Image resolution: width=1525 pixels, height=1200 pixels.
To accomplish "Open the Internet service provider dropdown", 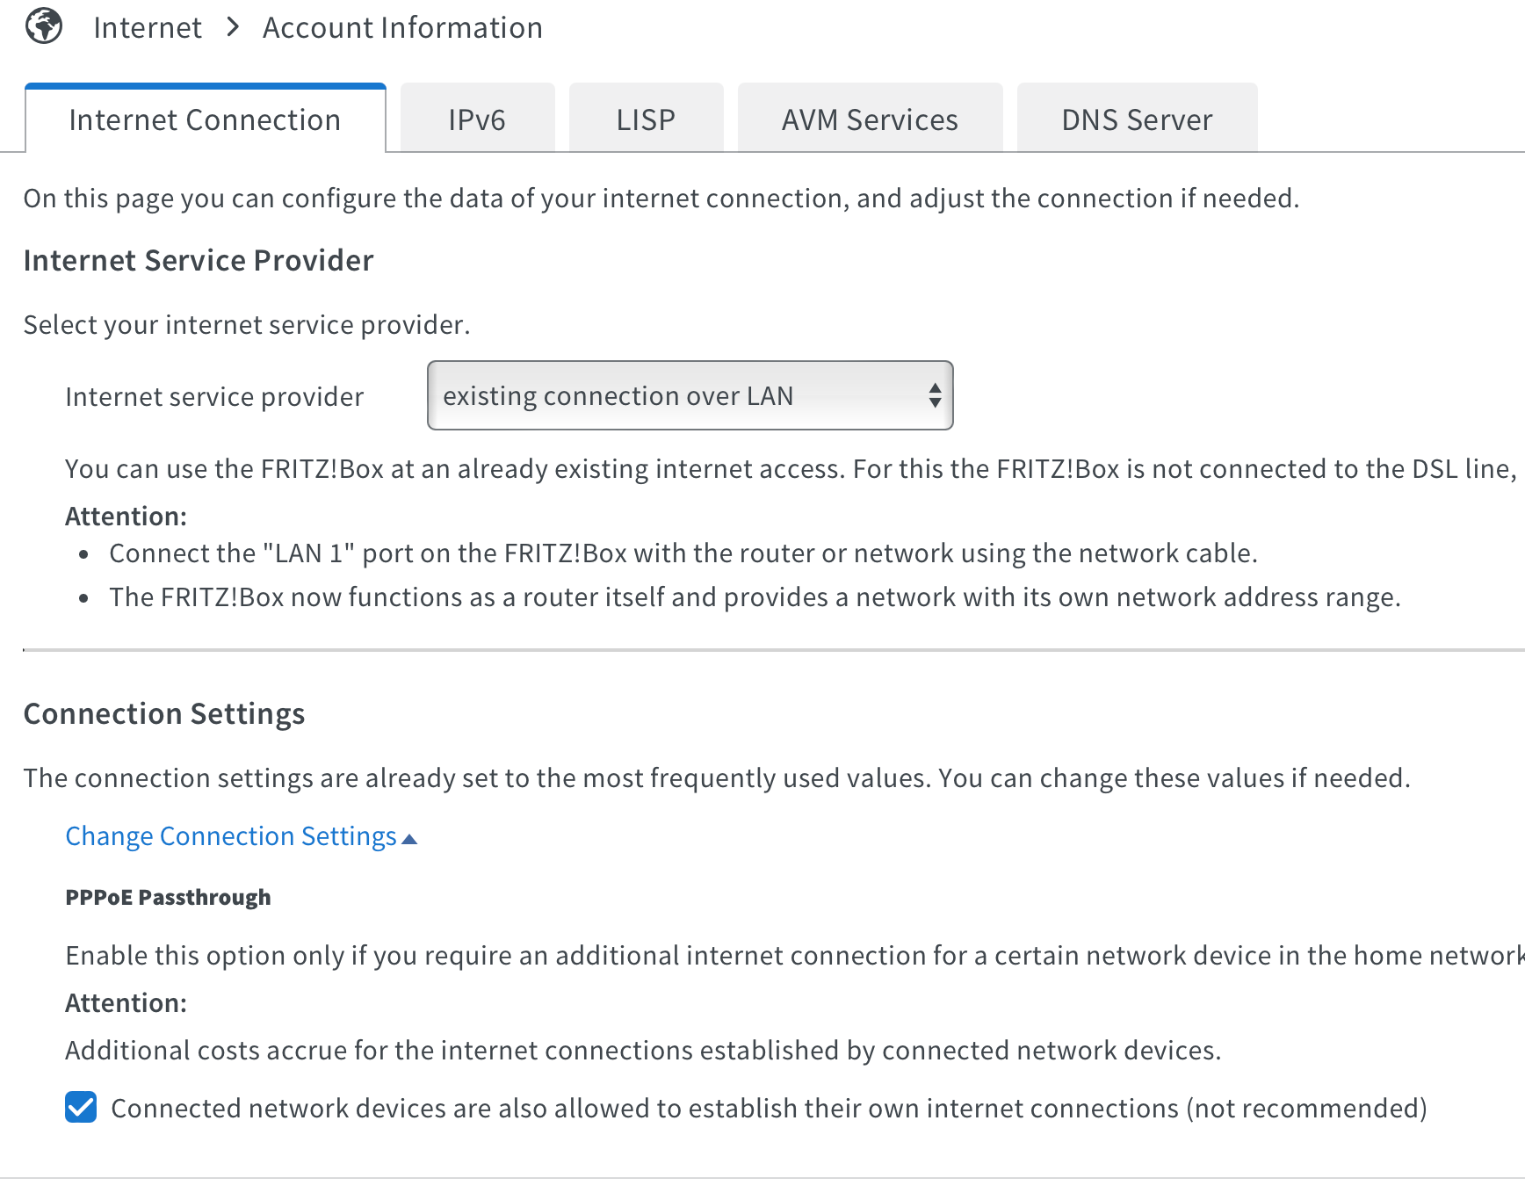I will pyautogui.click(x=690, y=395).
